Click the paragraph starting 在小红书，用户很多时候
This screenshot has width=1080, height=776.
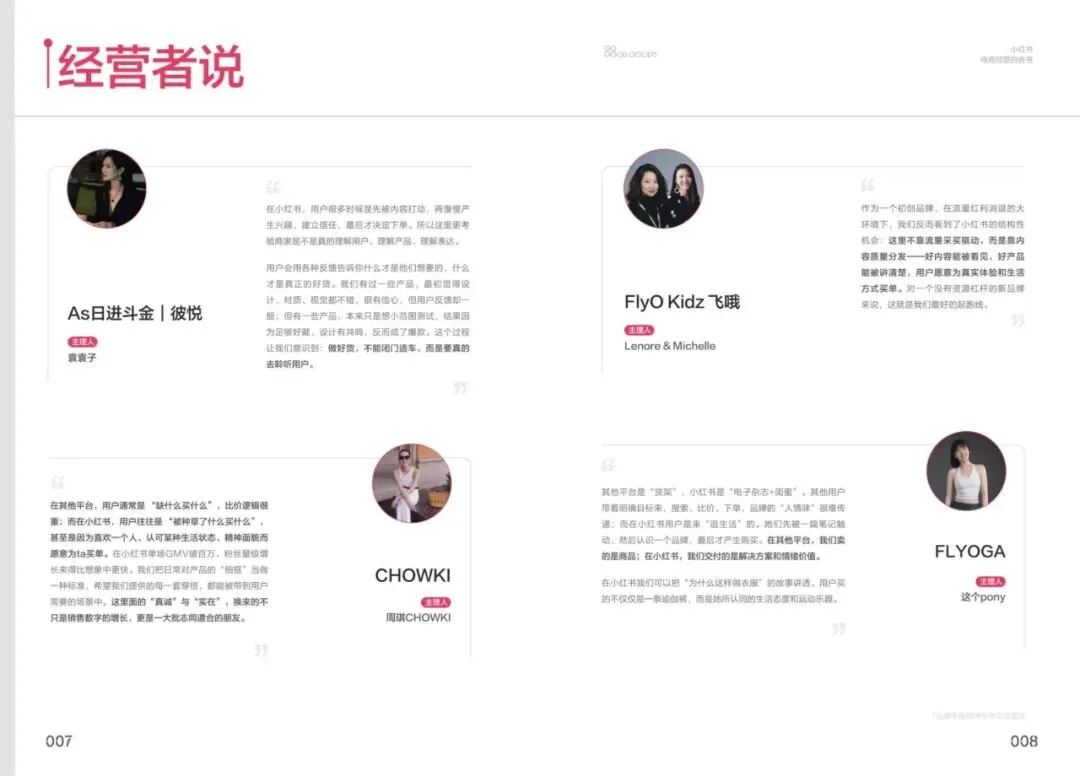click(368, 224)
